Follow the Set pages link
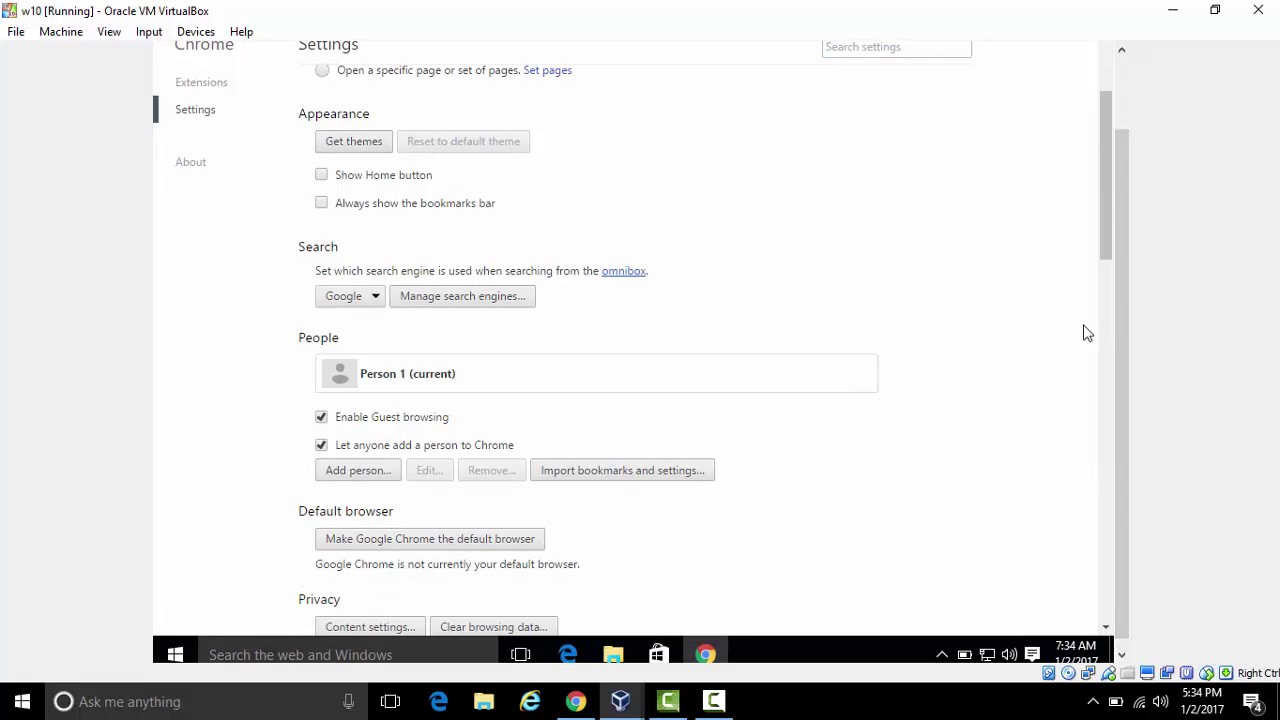This screenshot has width=1280, height=720. pos(547,70)
